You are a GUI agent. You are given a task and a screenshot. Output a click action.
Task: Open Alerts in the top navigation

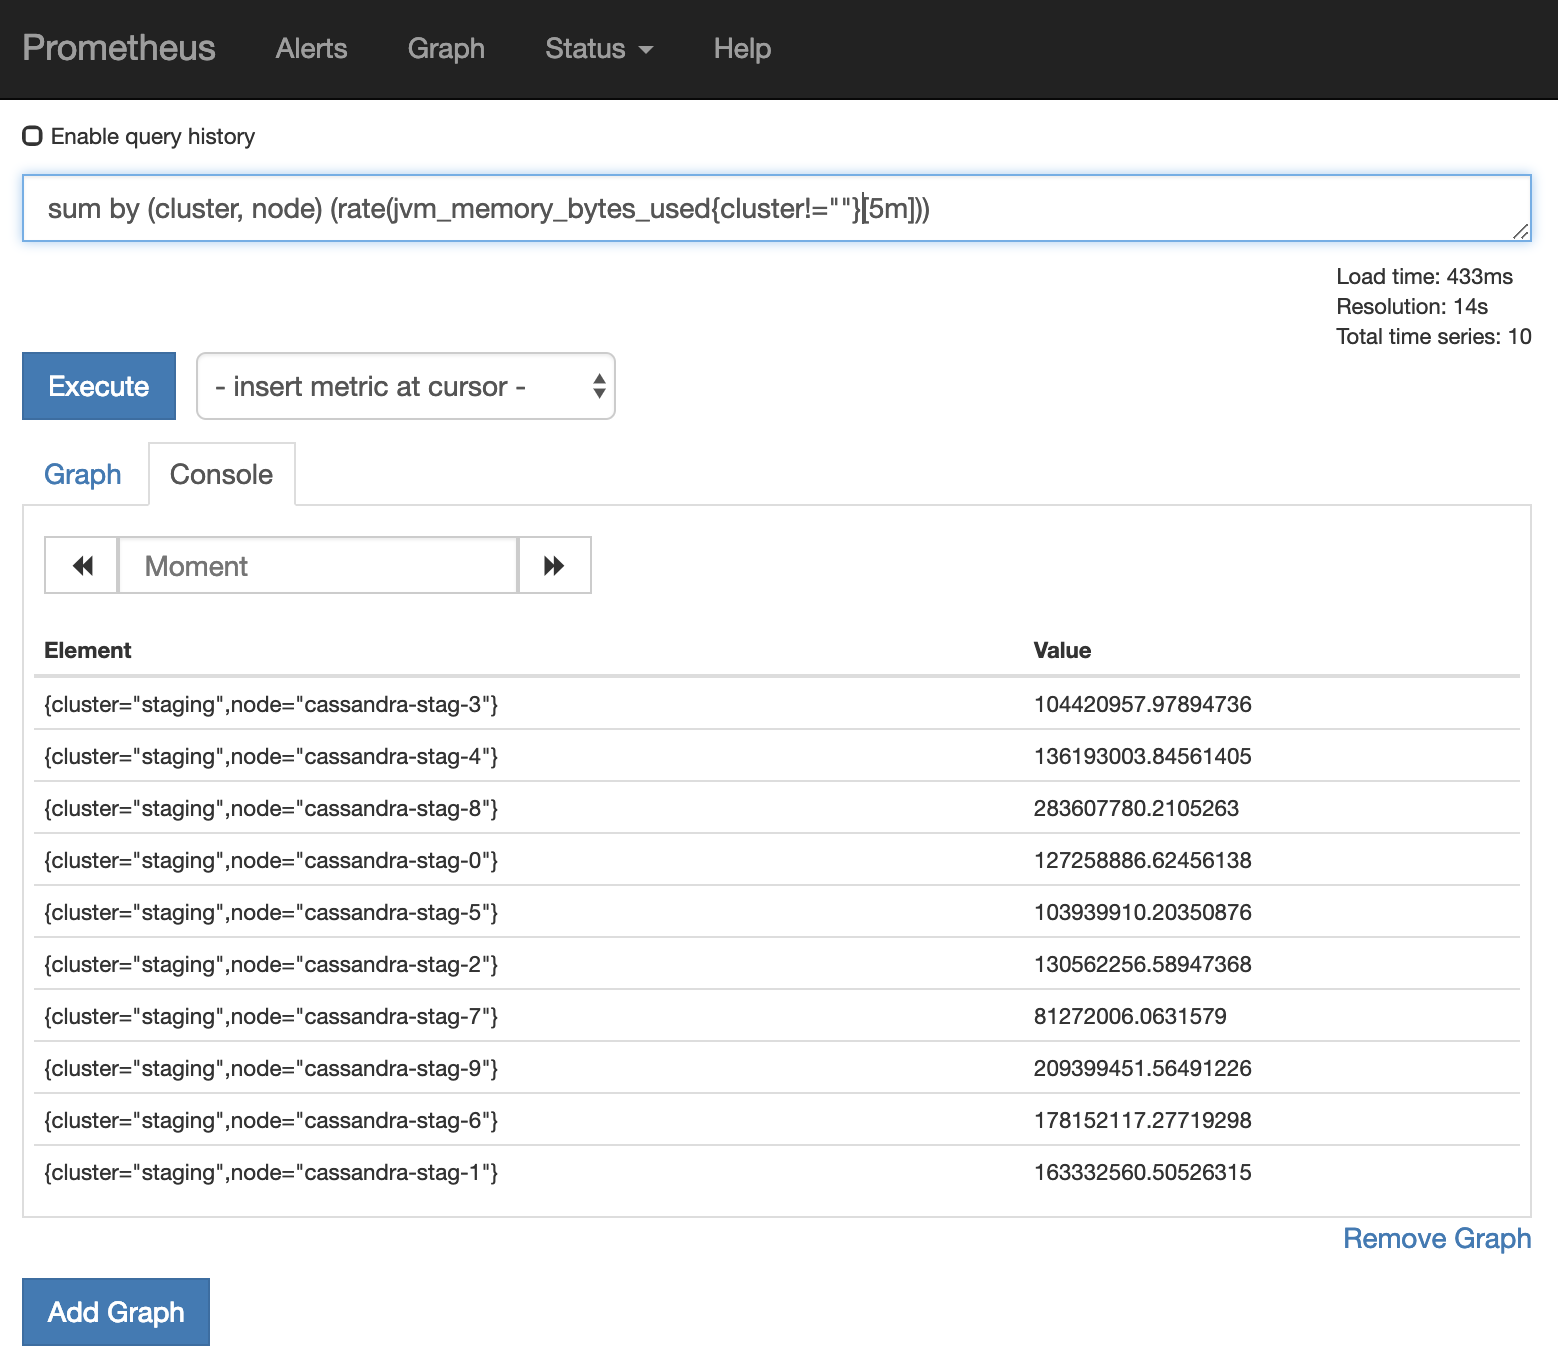[x=311, y=49]
